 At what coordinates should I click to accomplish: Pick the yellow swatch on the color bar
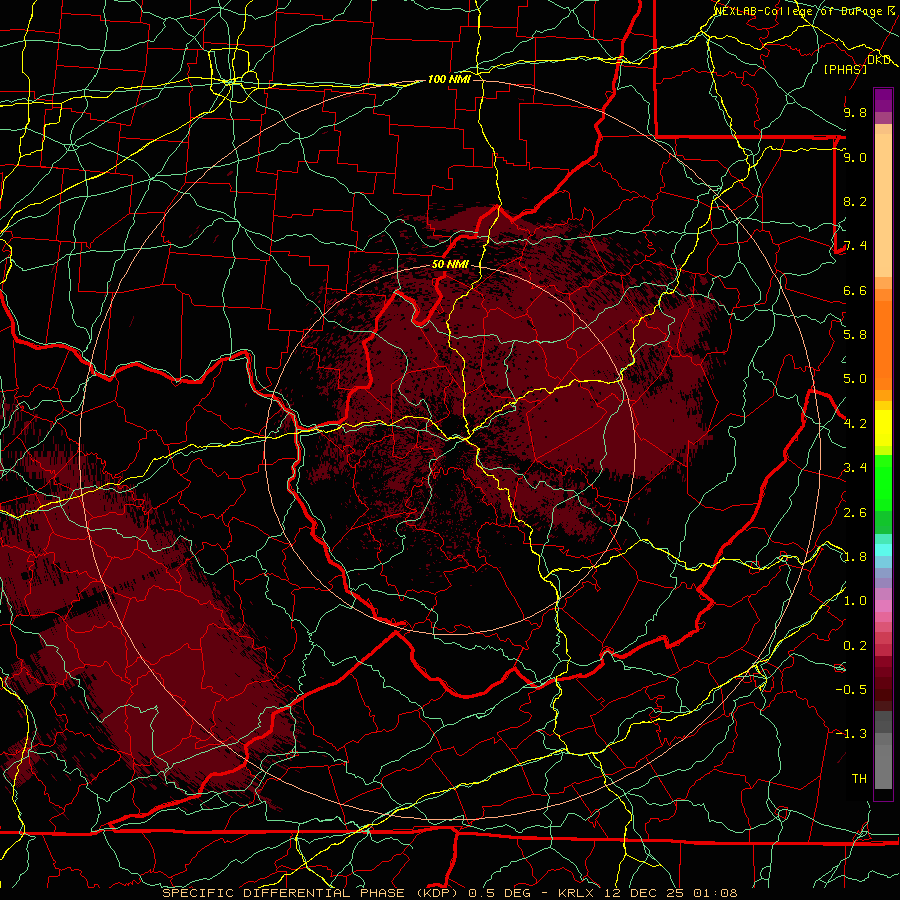pyautogui.click(x=883, y=428)
